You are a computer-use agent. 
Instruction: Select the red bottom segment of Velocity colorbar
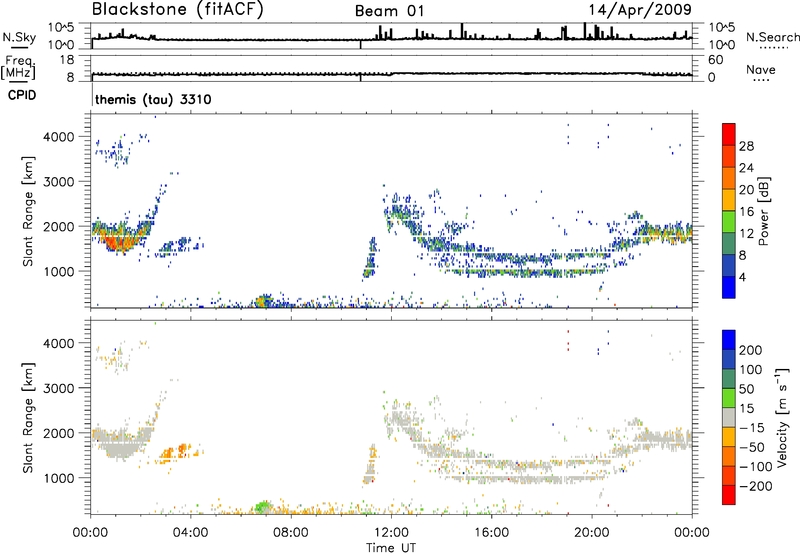(729, 495)
